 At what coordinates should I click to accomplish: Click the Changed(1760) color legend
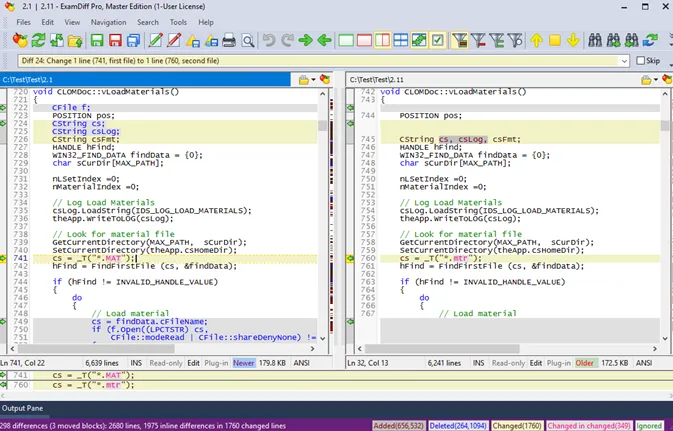point(517,426)
